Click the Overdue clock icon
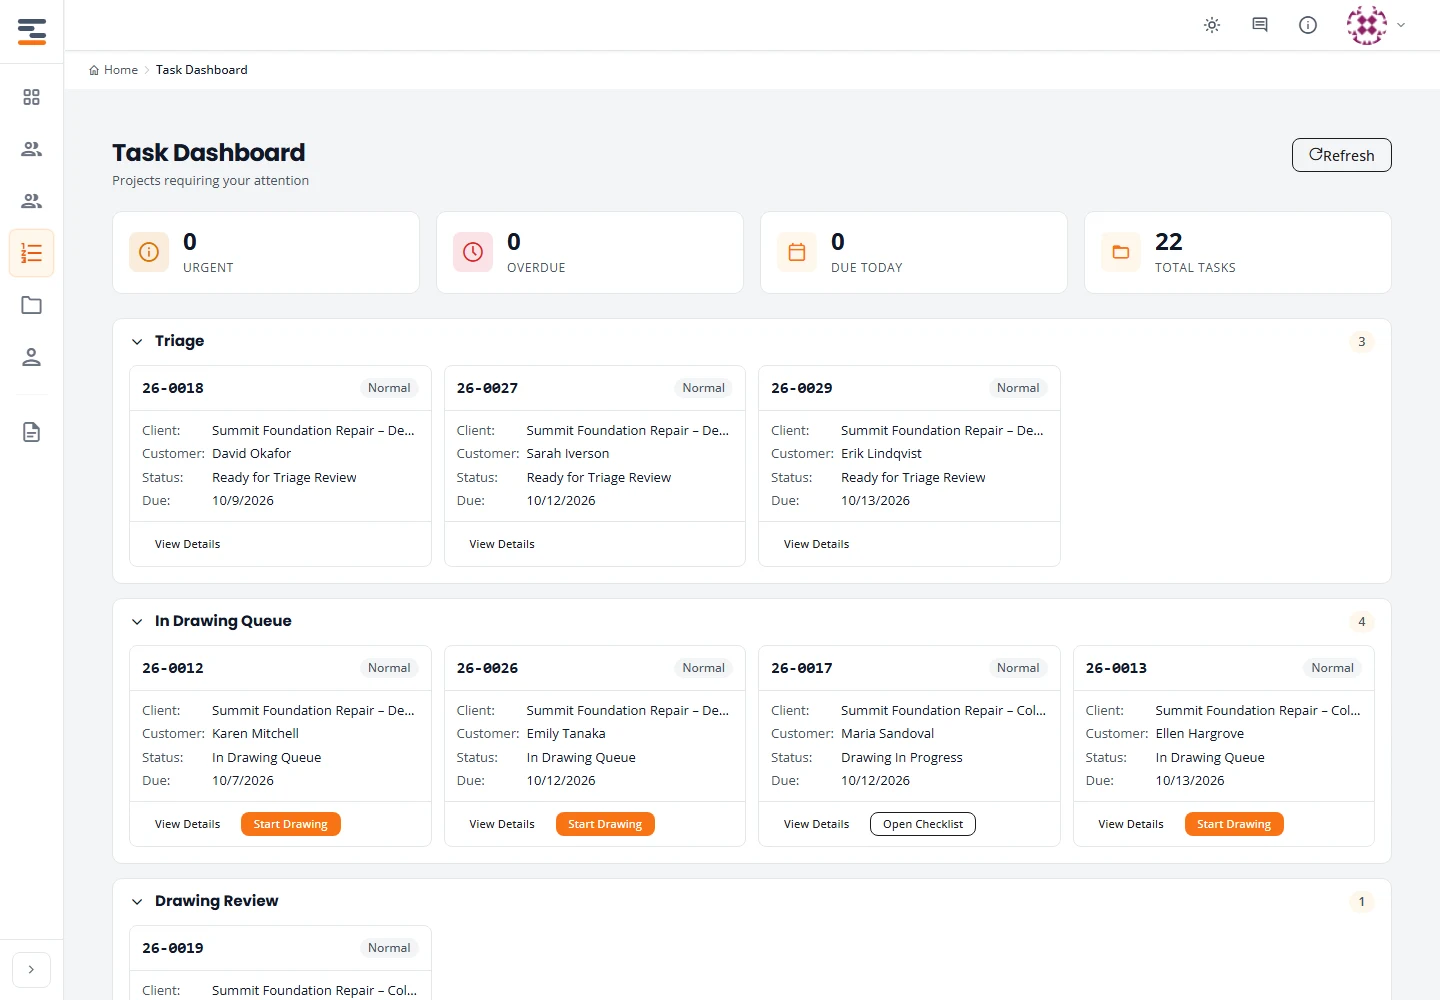The image size is (1440, 1000). pos(473,252)
